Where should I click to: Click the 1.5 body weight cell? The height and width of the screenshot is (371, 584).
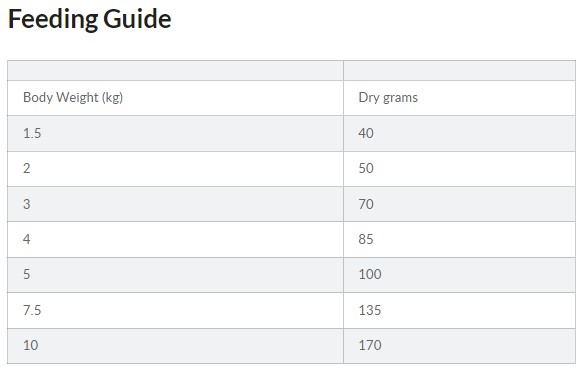coord(175,133)
